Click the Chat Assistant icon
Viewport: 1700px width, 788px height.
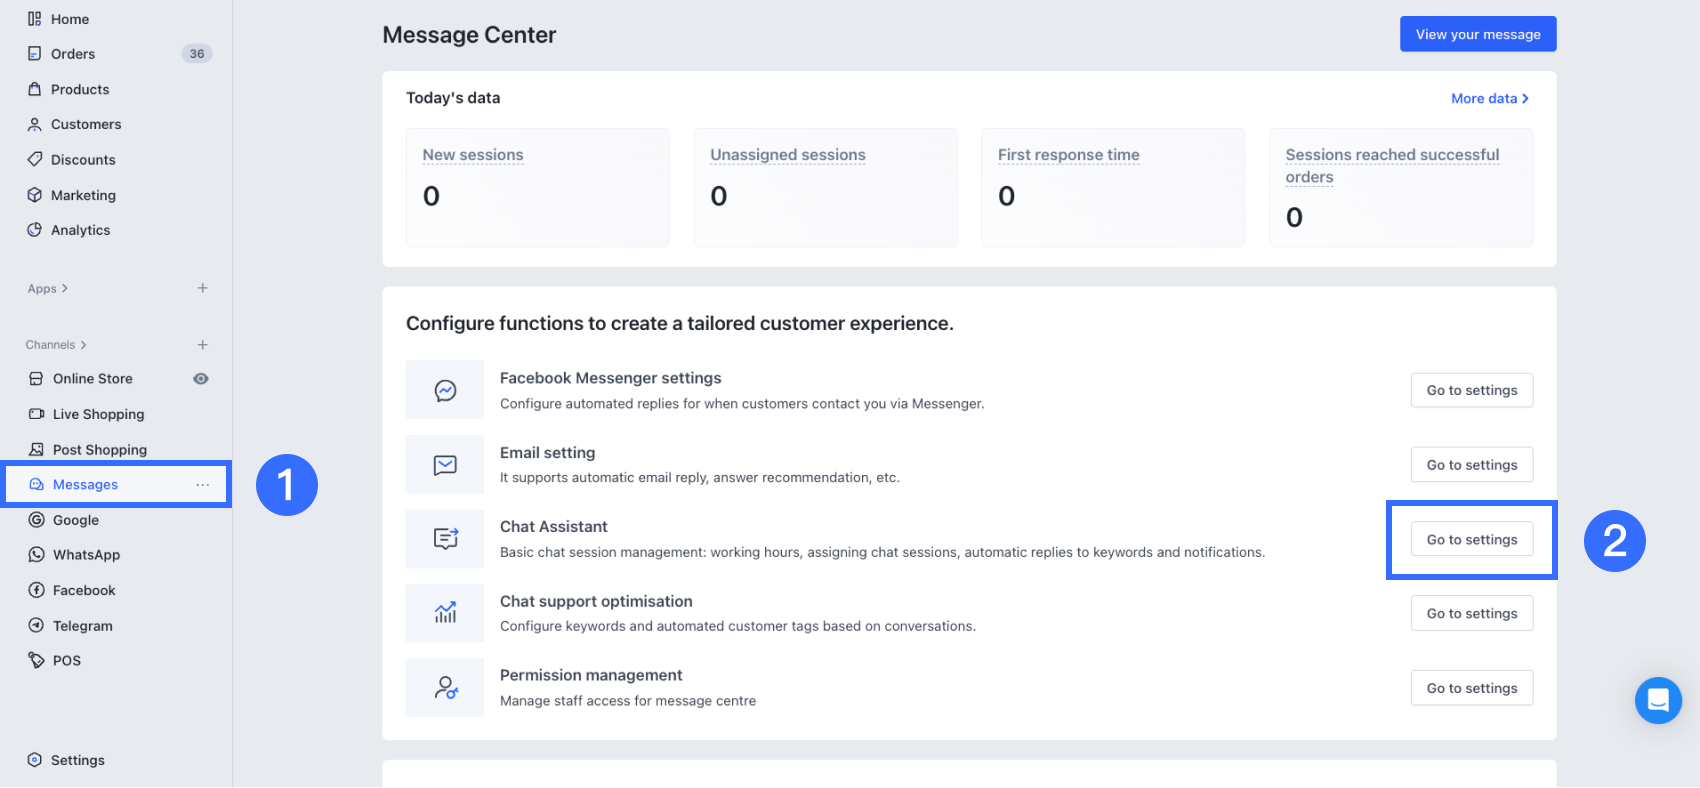(445, 539)
